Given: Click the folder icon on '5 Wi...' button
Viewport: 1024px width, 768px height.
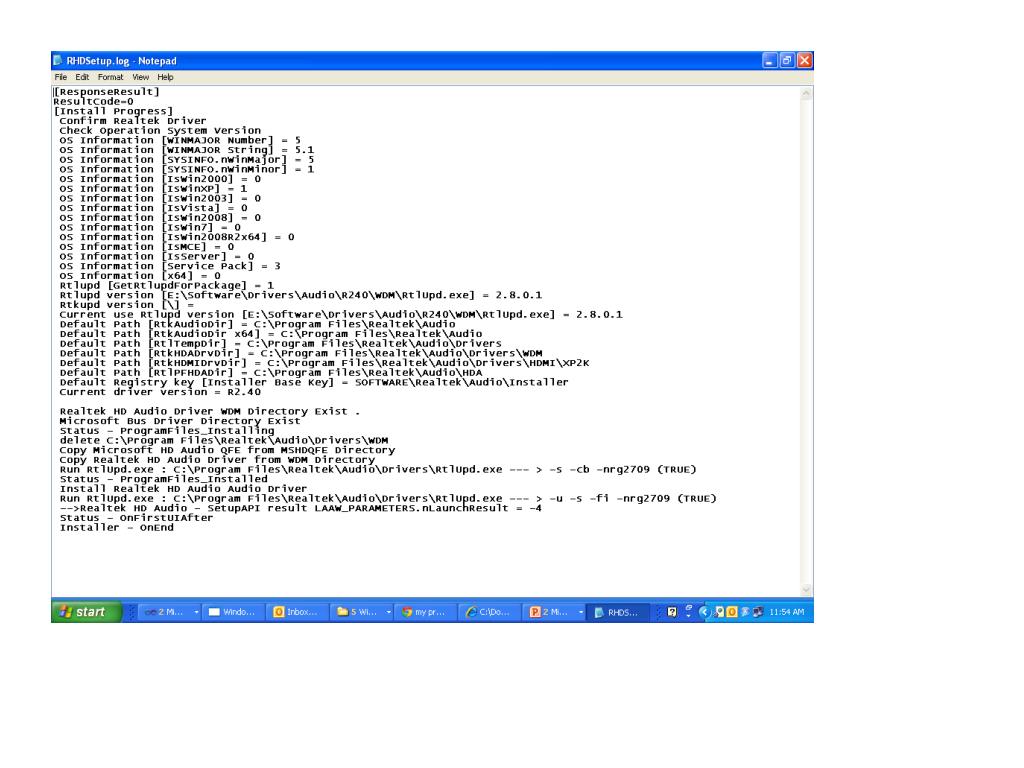Looking at the screenshot, I should click(x=342, y=612).
